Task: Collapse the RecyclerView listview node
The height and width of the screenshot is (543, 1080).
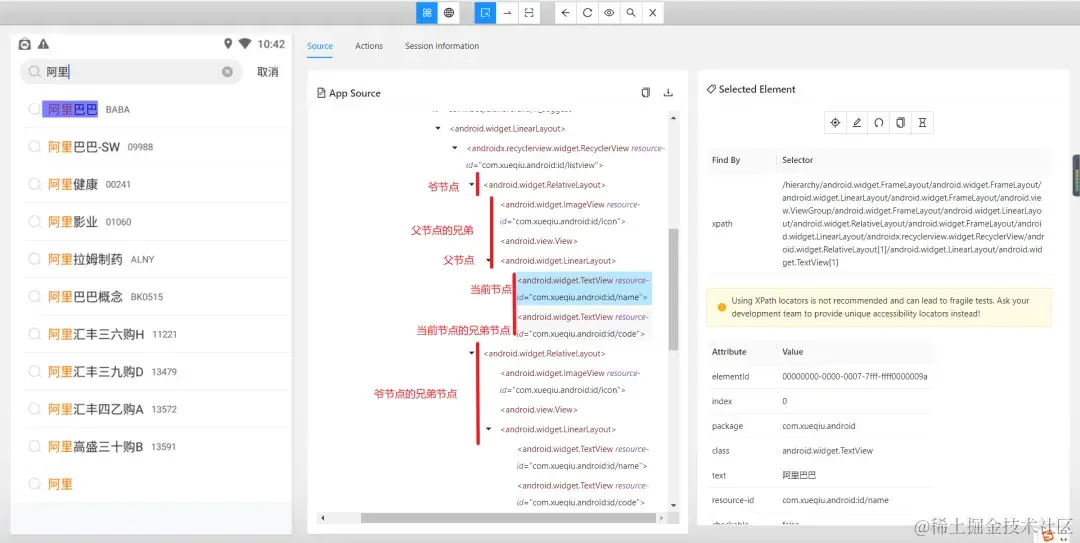Action: point(455,147)
